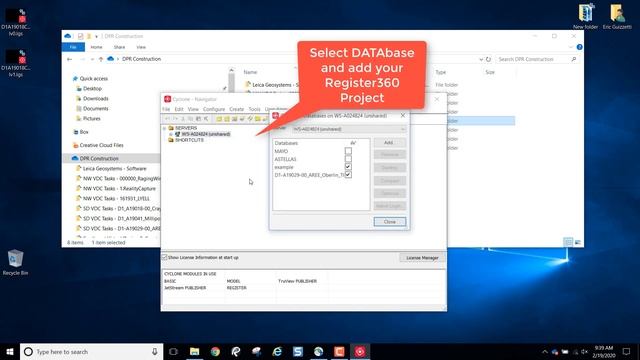Select the ASTELLAS database row

click(285, 159)
